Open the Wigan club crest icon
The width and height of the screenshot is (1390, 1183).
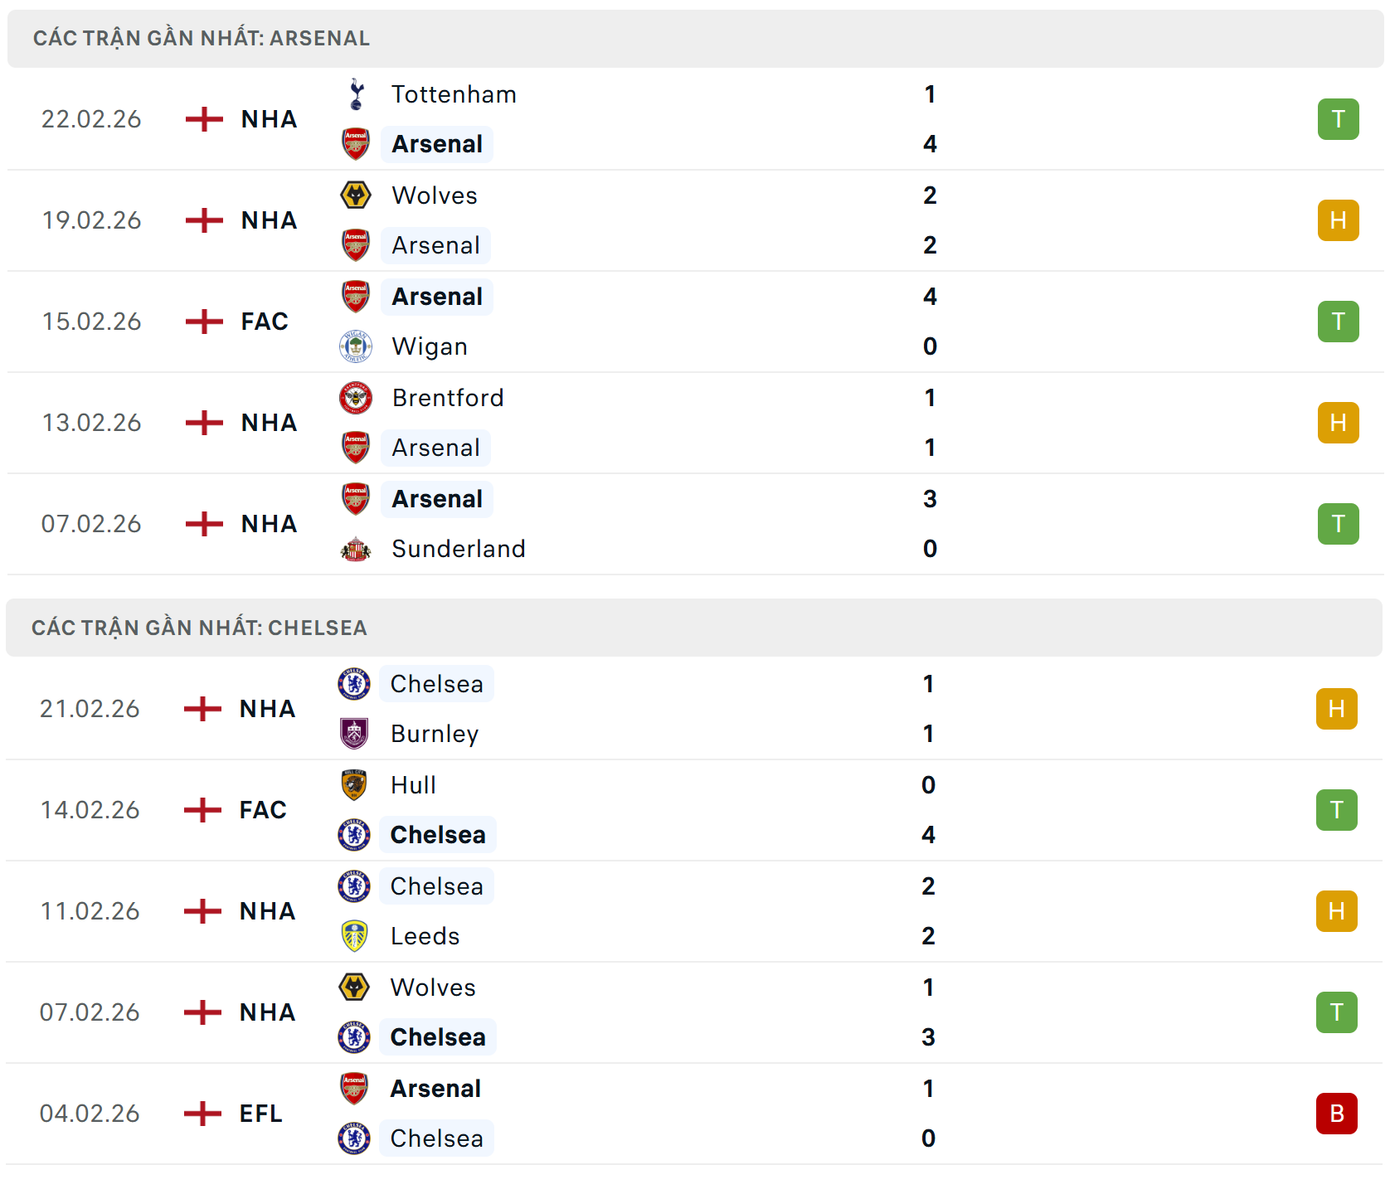click(x=356, y=346)
